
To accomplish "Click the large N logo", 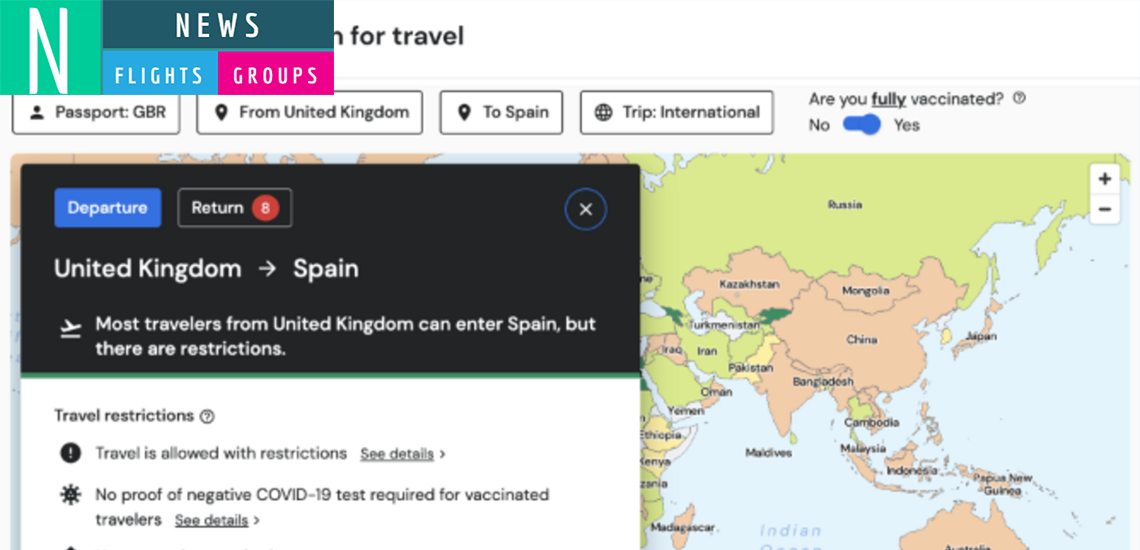I will click(x=50, y=47).
